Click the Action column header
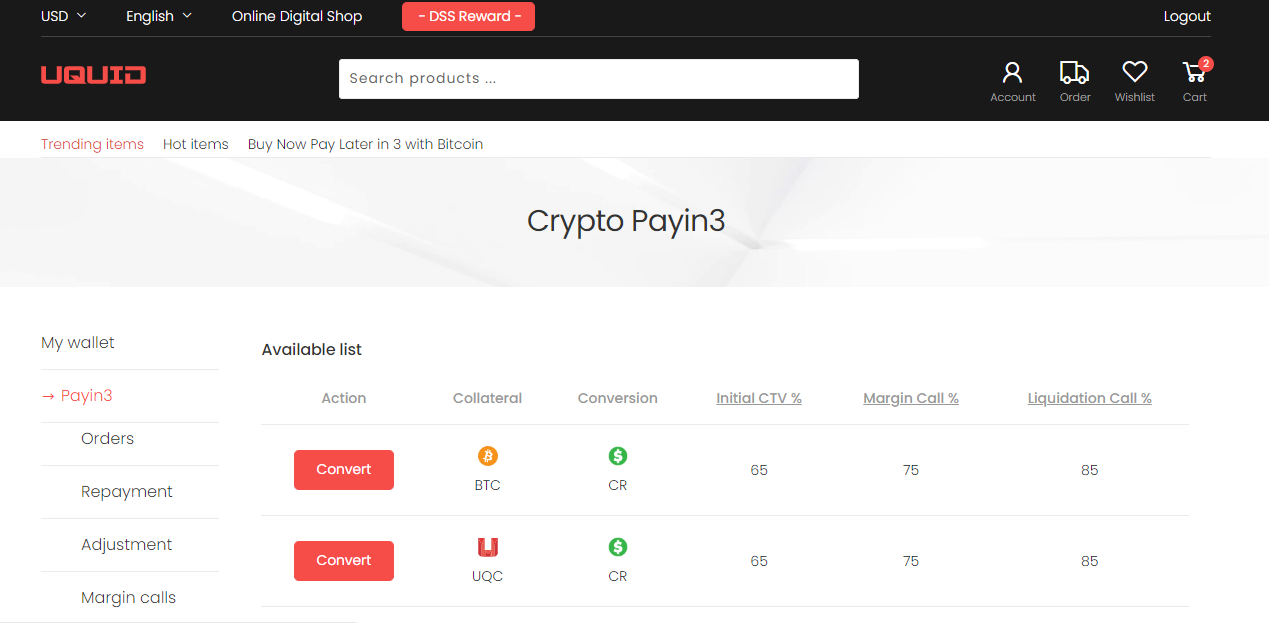 (x=344, y=398)
